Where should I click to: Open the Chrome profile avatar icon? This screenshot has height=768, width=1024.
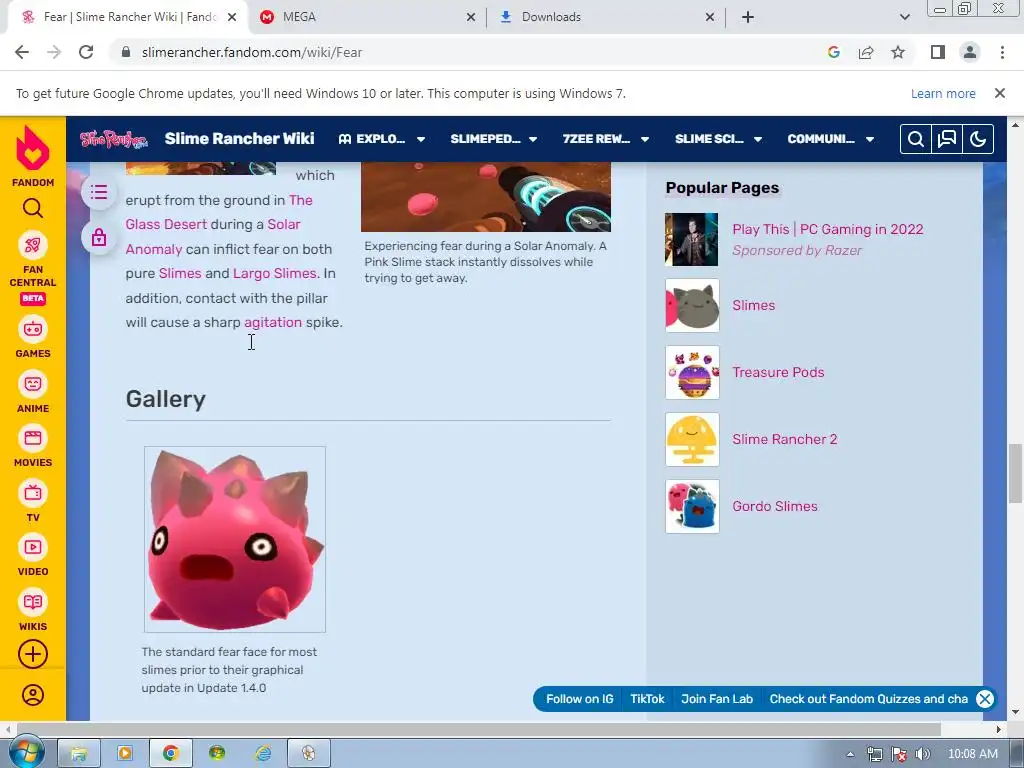click(x=970, y=52)
